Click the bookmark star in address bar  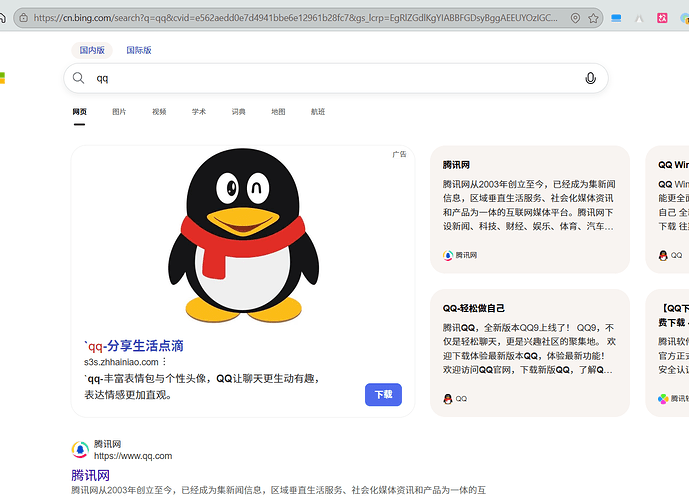pos(593,18)
